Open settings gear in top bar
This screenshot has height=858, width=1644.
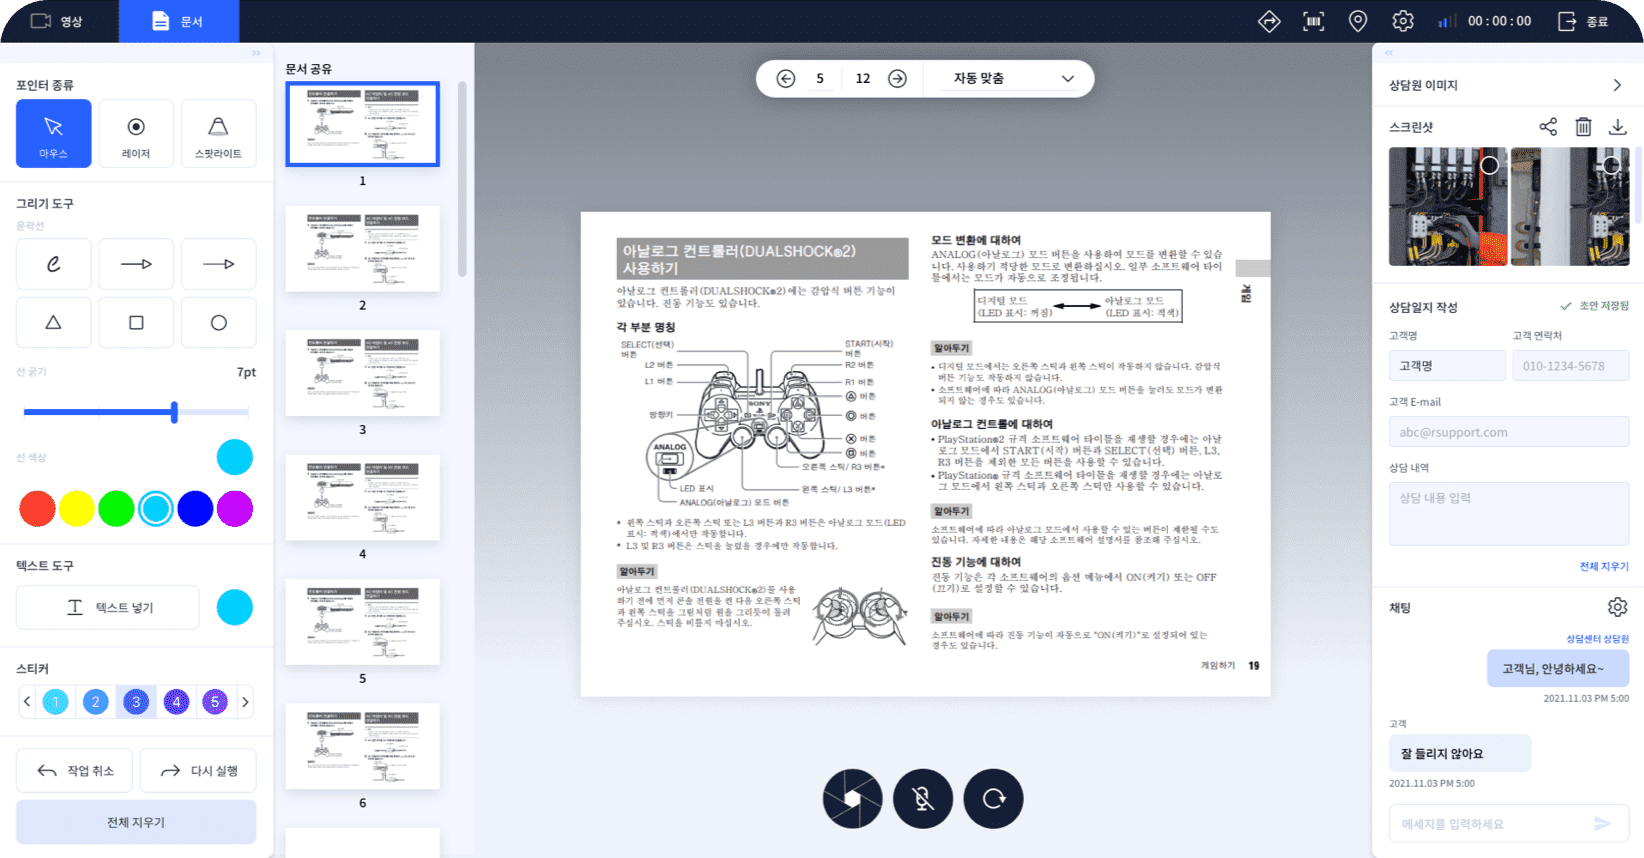click(x=1403, y=21)
